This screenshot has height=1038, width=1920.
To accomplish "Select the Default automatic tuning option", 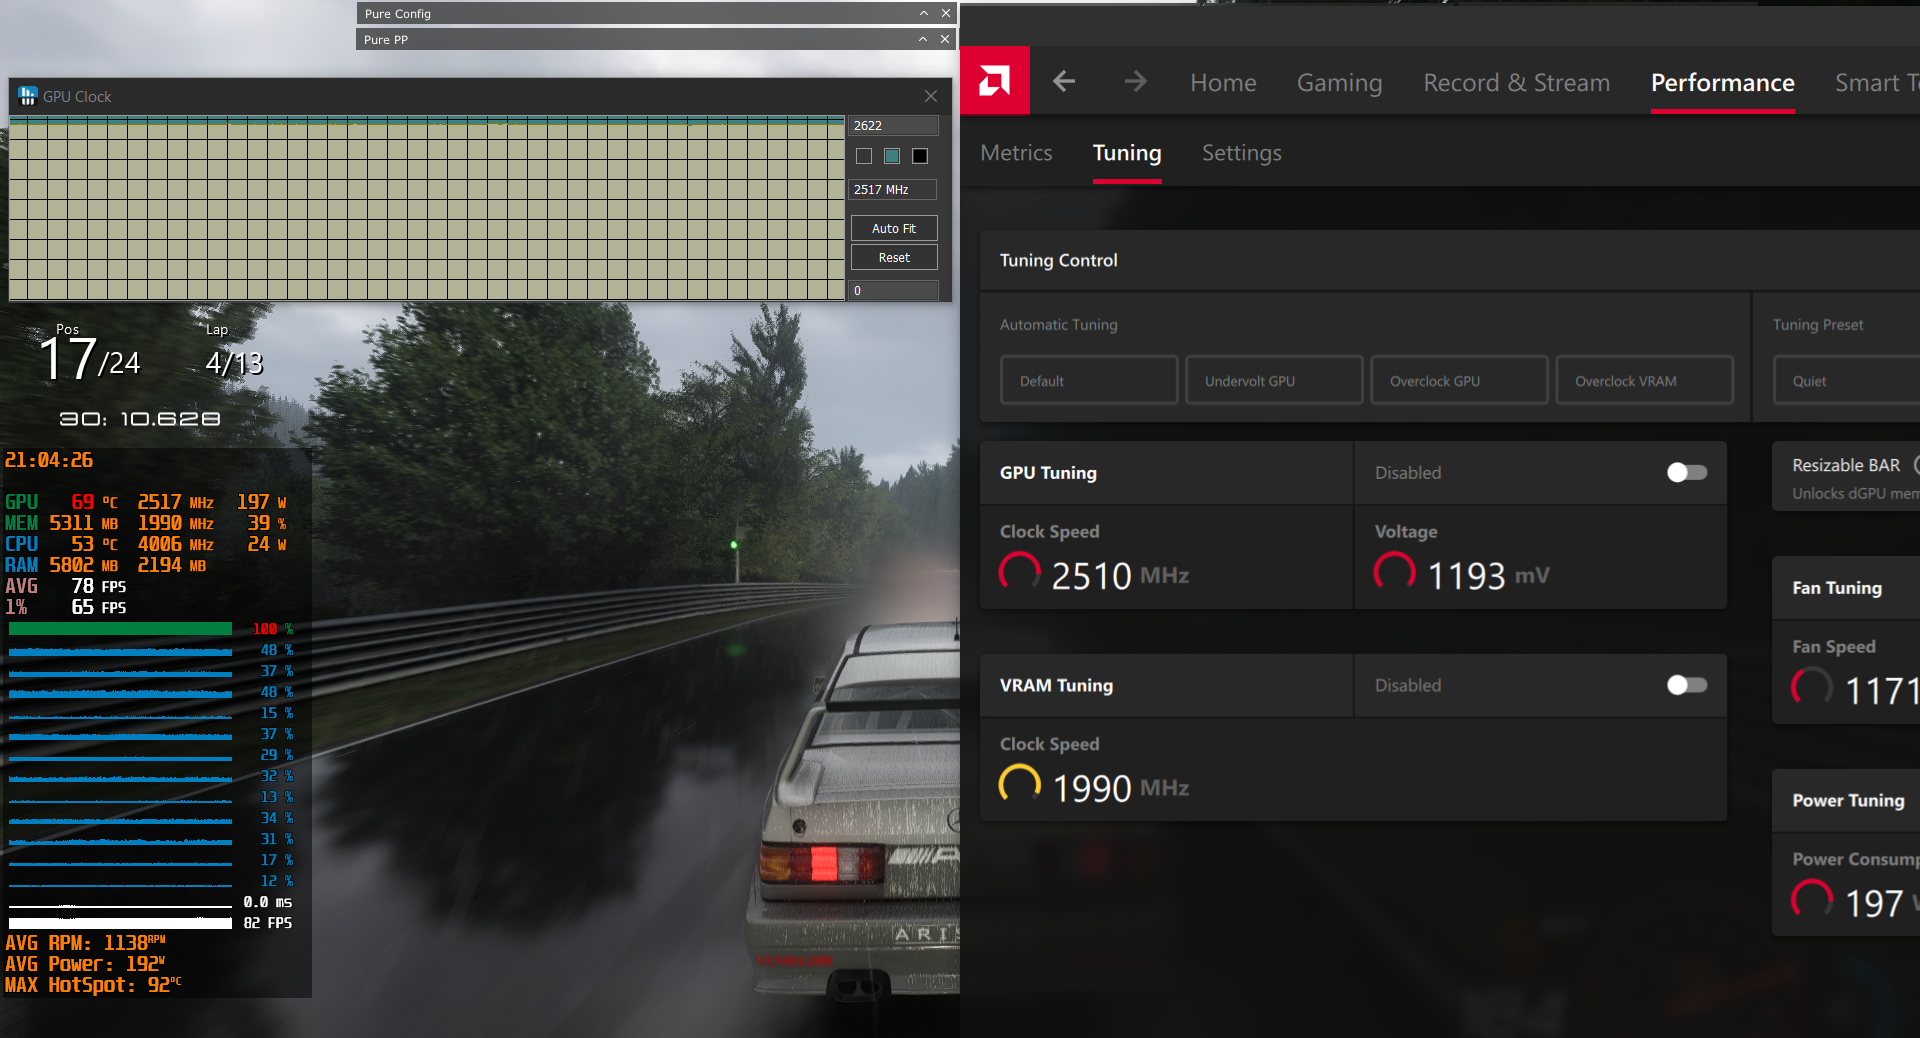I will coord(1089,381).
